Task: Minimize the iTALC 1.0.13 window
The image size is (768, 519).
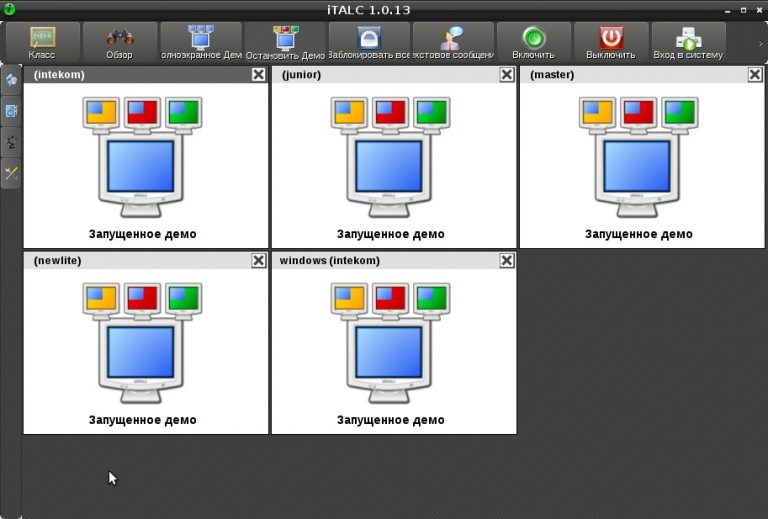Action: 727,10
